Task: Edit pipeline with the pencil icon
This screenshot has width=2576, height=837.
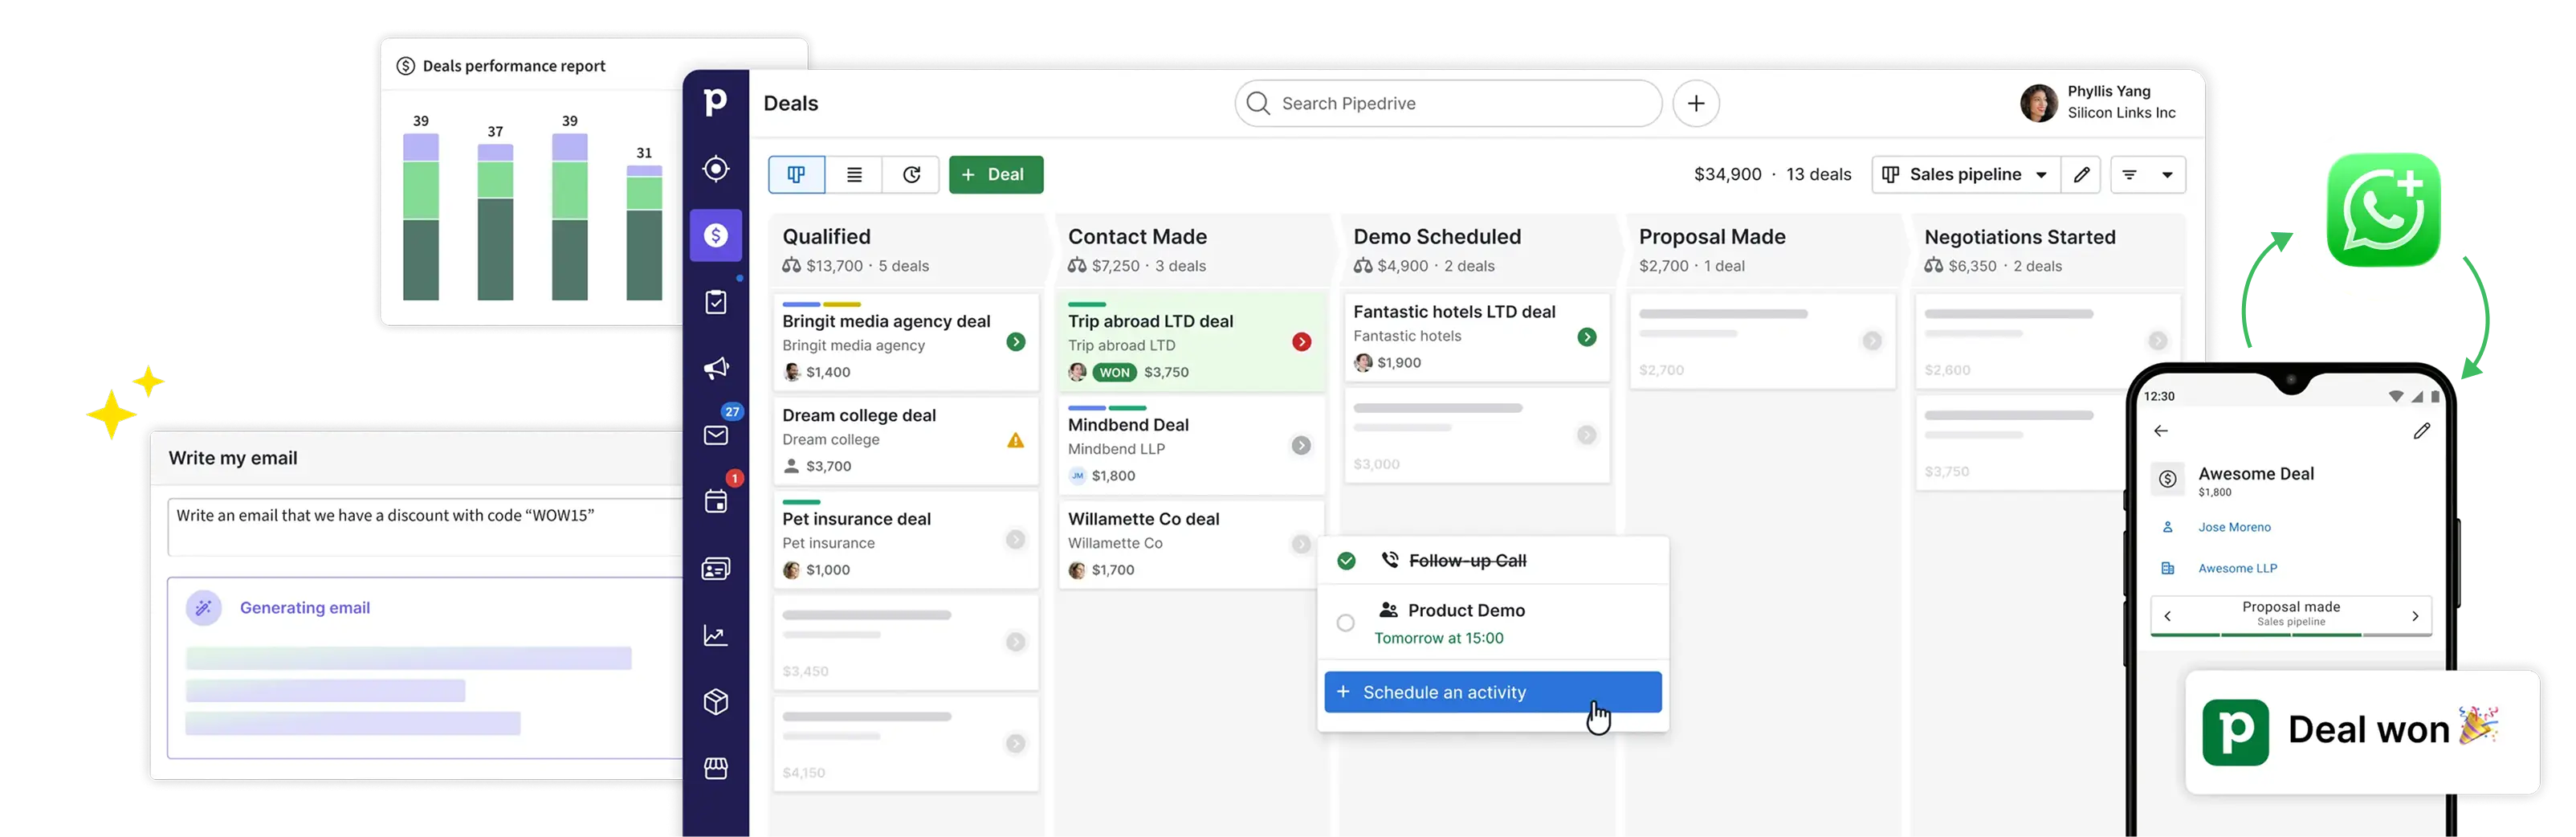Action: (x=2081, y=174)
